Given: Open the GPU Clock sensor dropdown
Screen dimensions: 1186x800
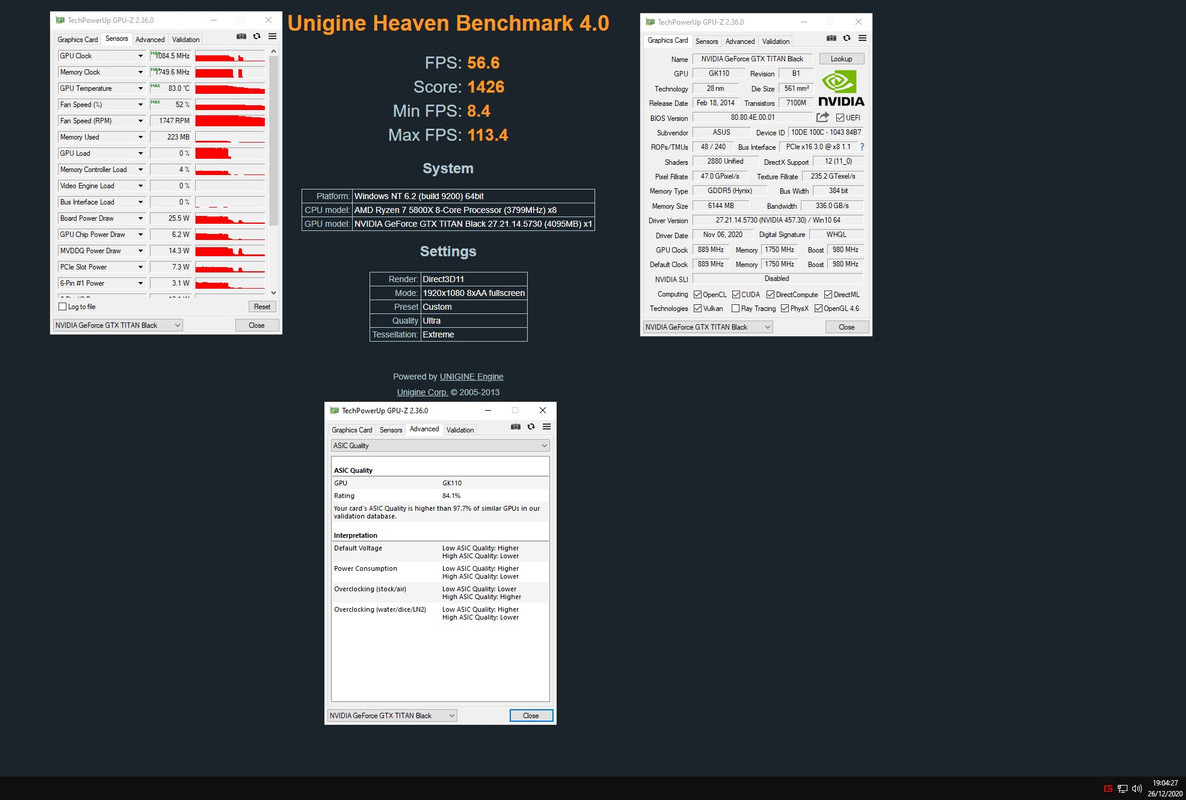Looking at the screenshot, I should 140,56.
